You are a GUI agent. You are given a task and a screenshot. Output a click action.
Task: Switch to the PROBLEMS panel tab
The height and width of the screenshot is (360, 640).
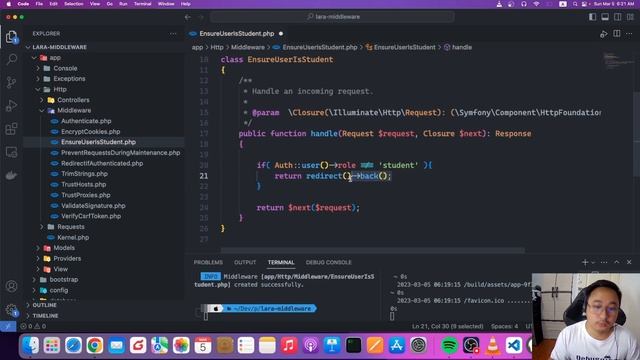[x=208, y=262]
